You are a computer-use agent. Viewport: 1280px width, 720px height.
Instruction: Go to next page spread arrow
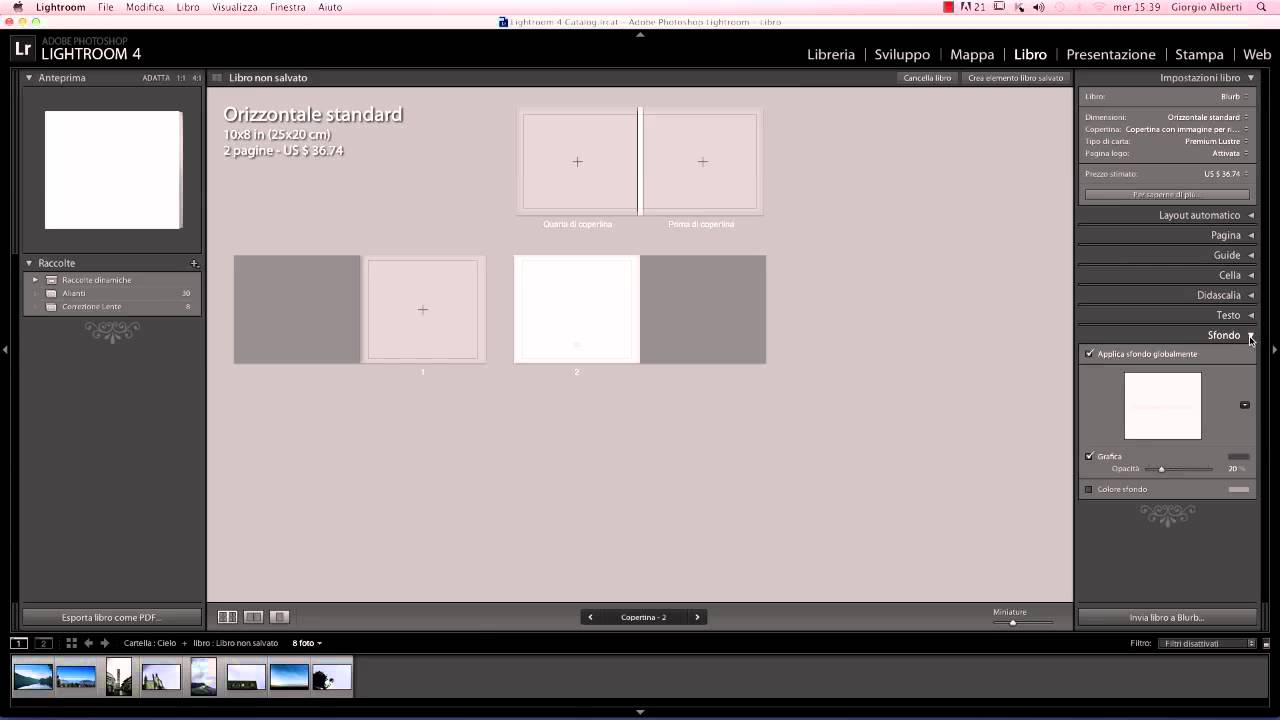pyautogui.click(x=697, y=617)
